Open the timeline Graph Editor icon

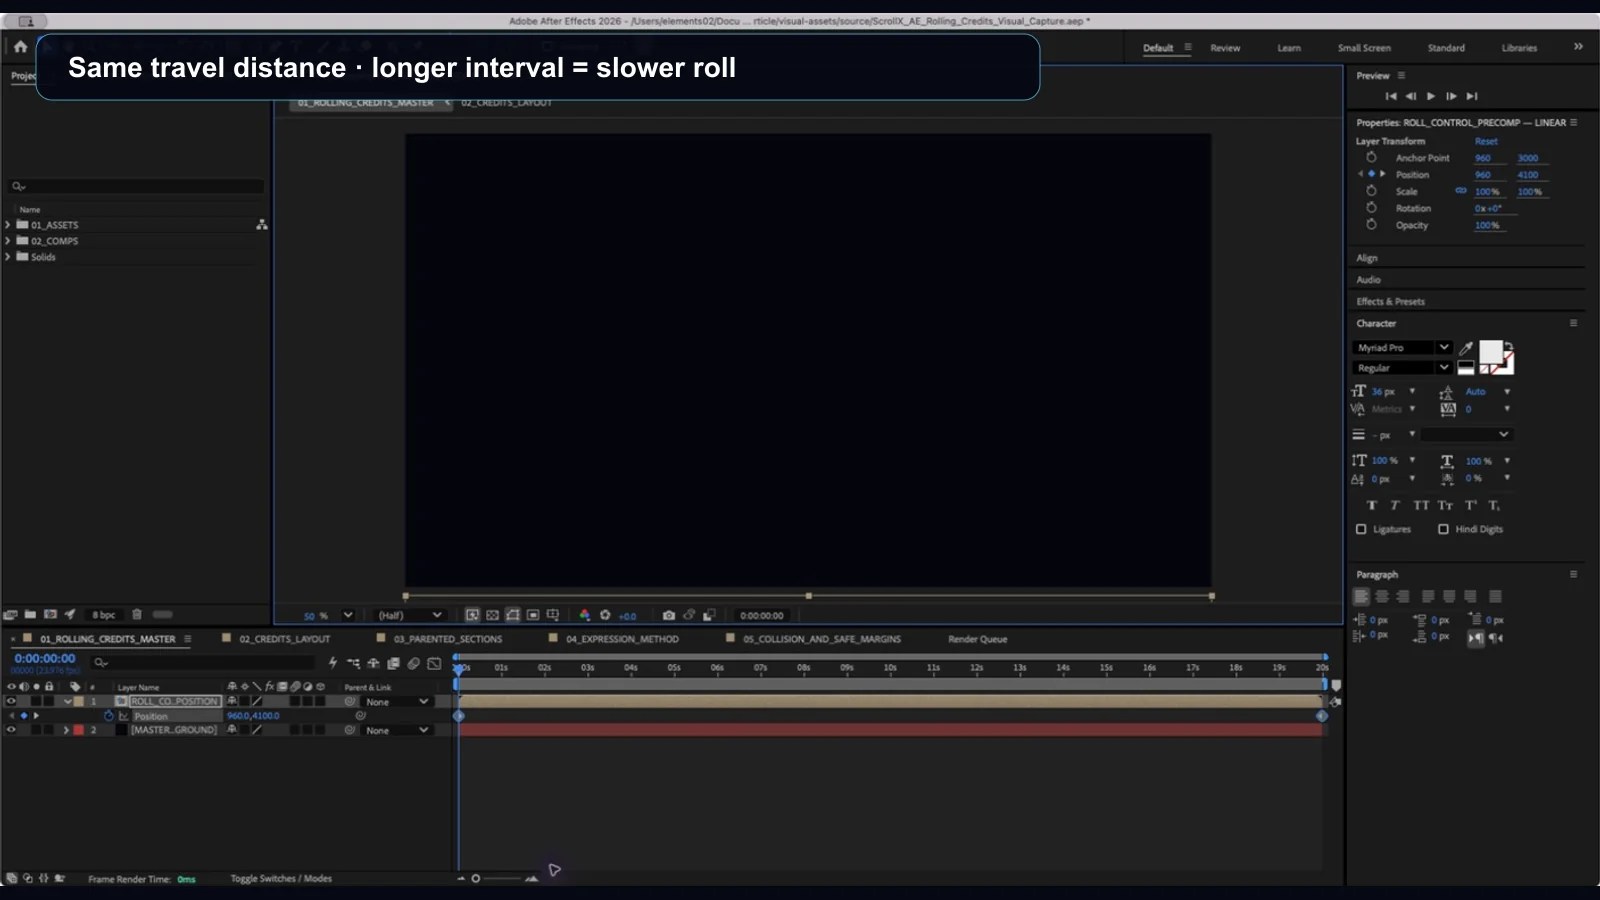[434, 663]
